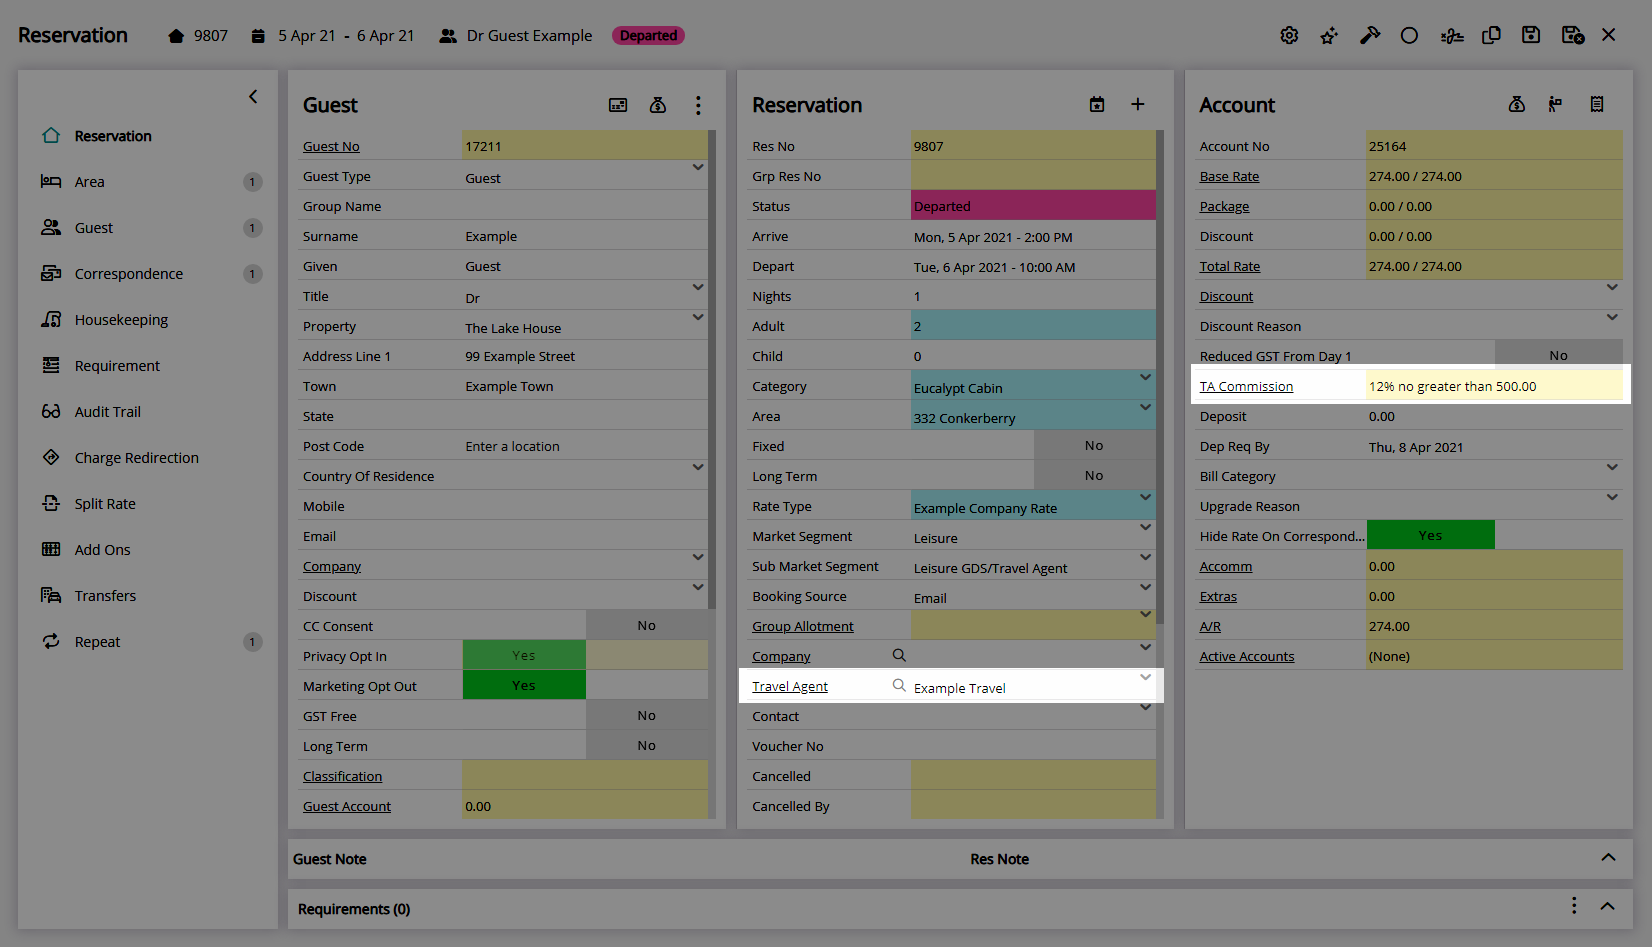Toggle Privacy Opt In Yes switch
1652x947 pixels.
click(524, 655)
